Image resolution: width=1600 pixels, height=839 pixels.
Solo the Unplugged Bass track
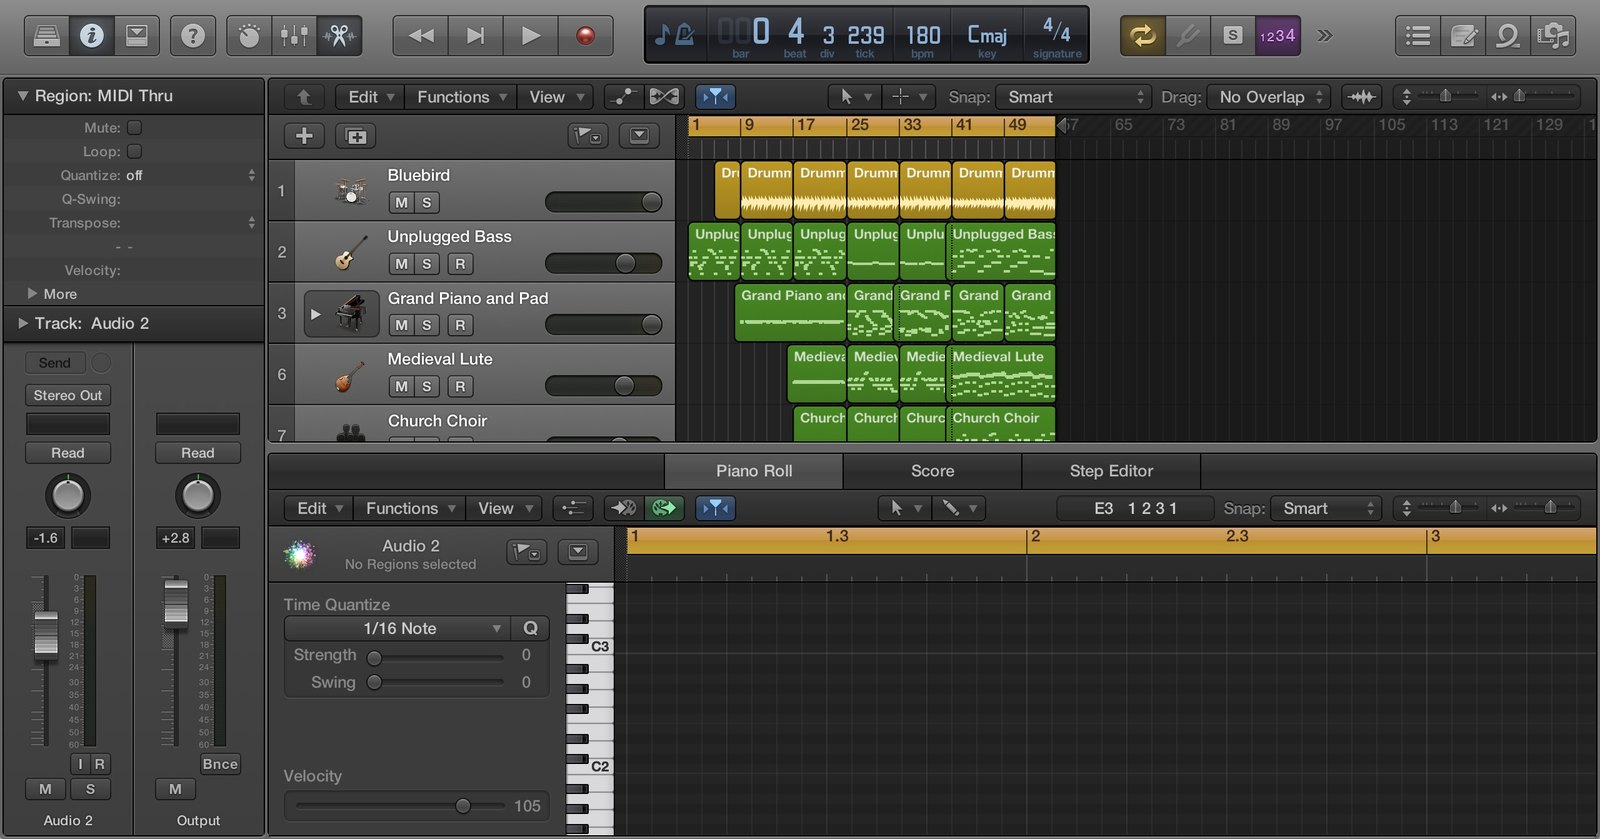tap(427, 264)
